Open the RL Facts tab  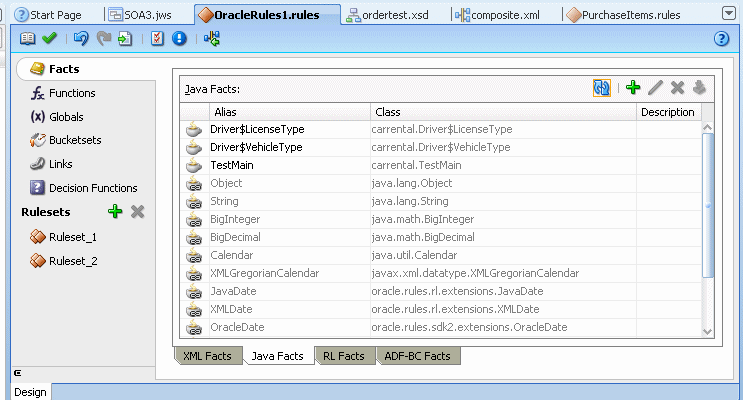[344, 356]
